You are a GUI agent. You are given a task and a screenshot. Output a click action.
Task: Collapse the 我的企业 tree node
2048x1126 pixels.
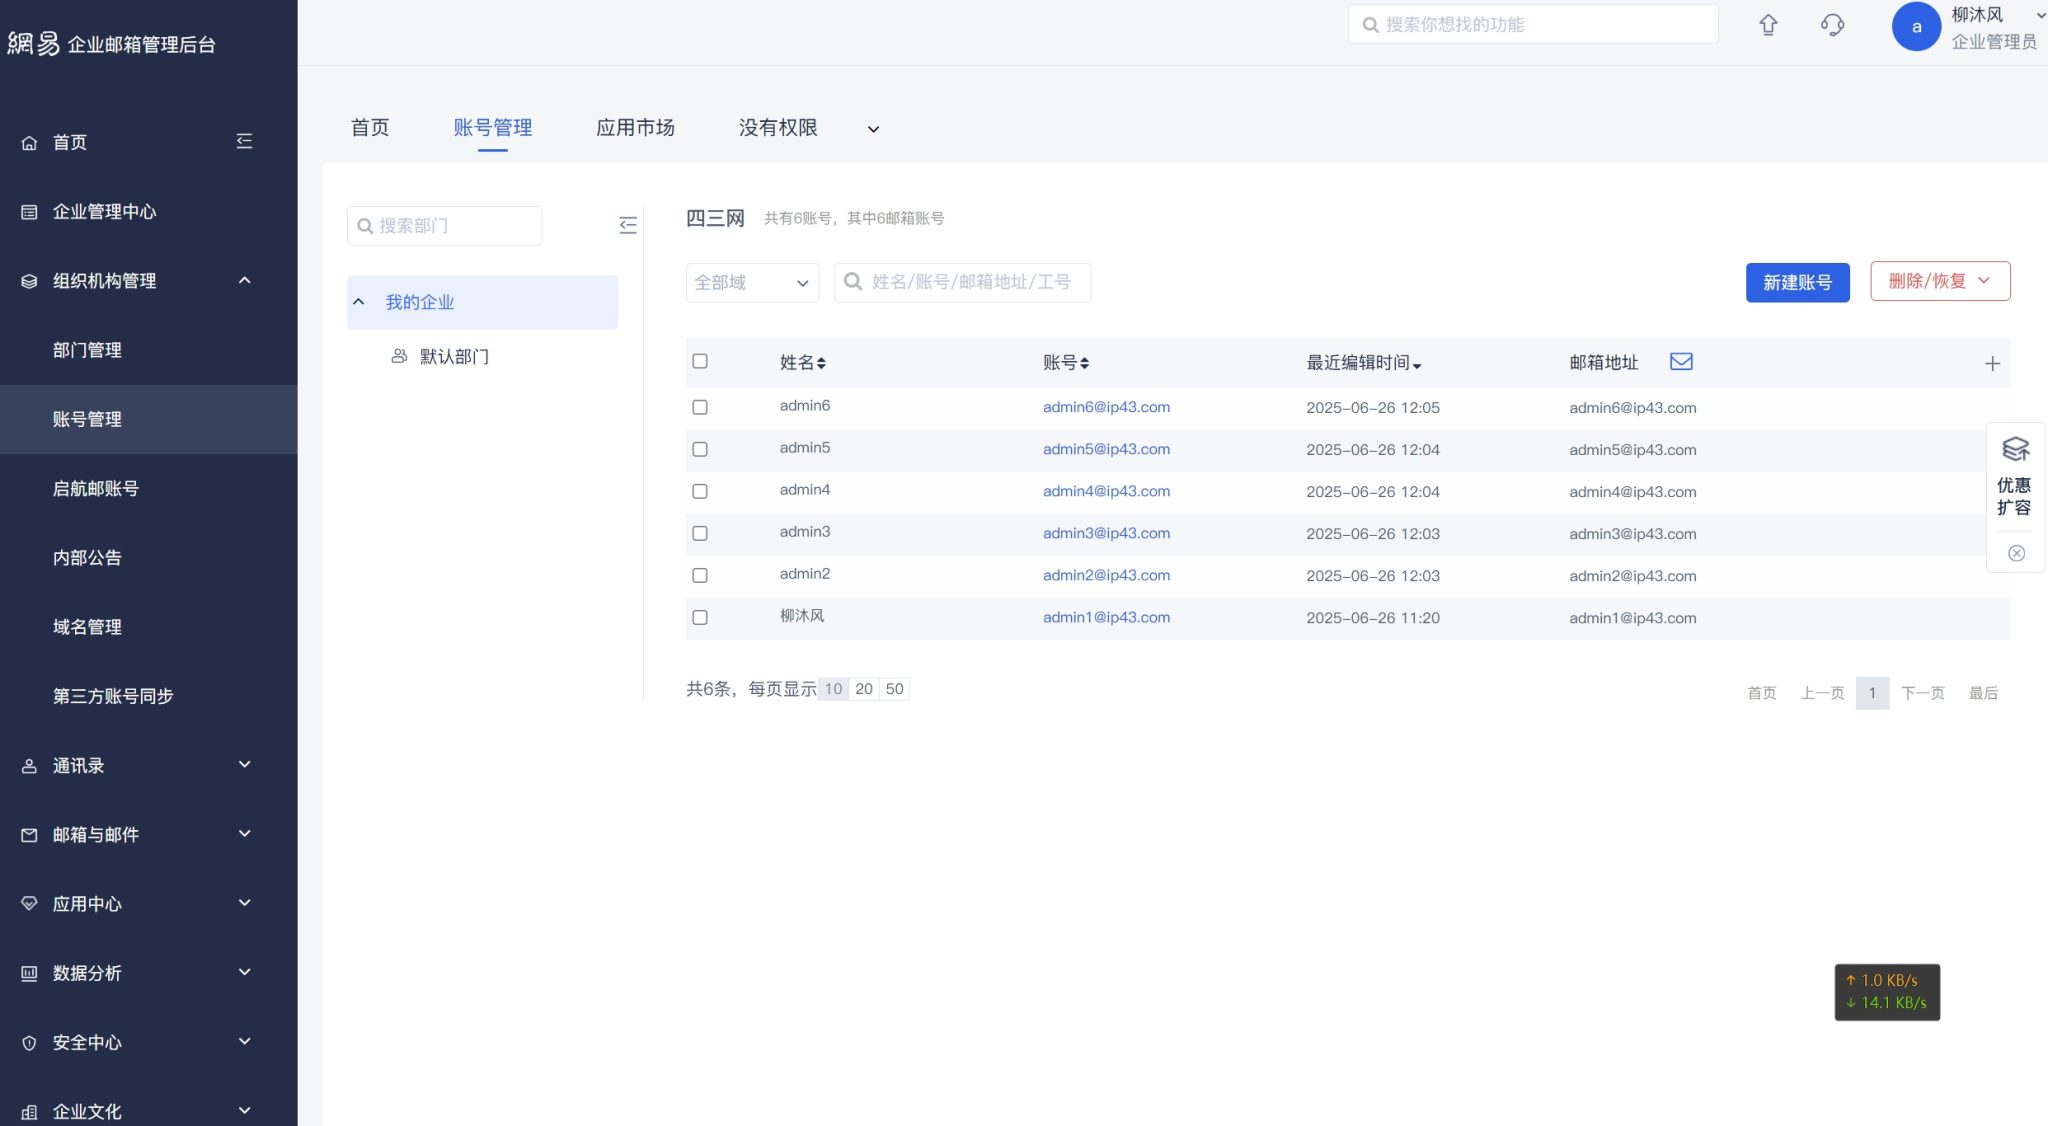click(359, 301)
